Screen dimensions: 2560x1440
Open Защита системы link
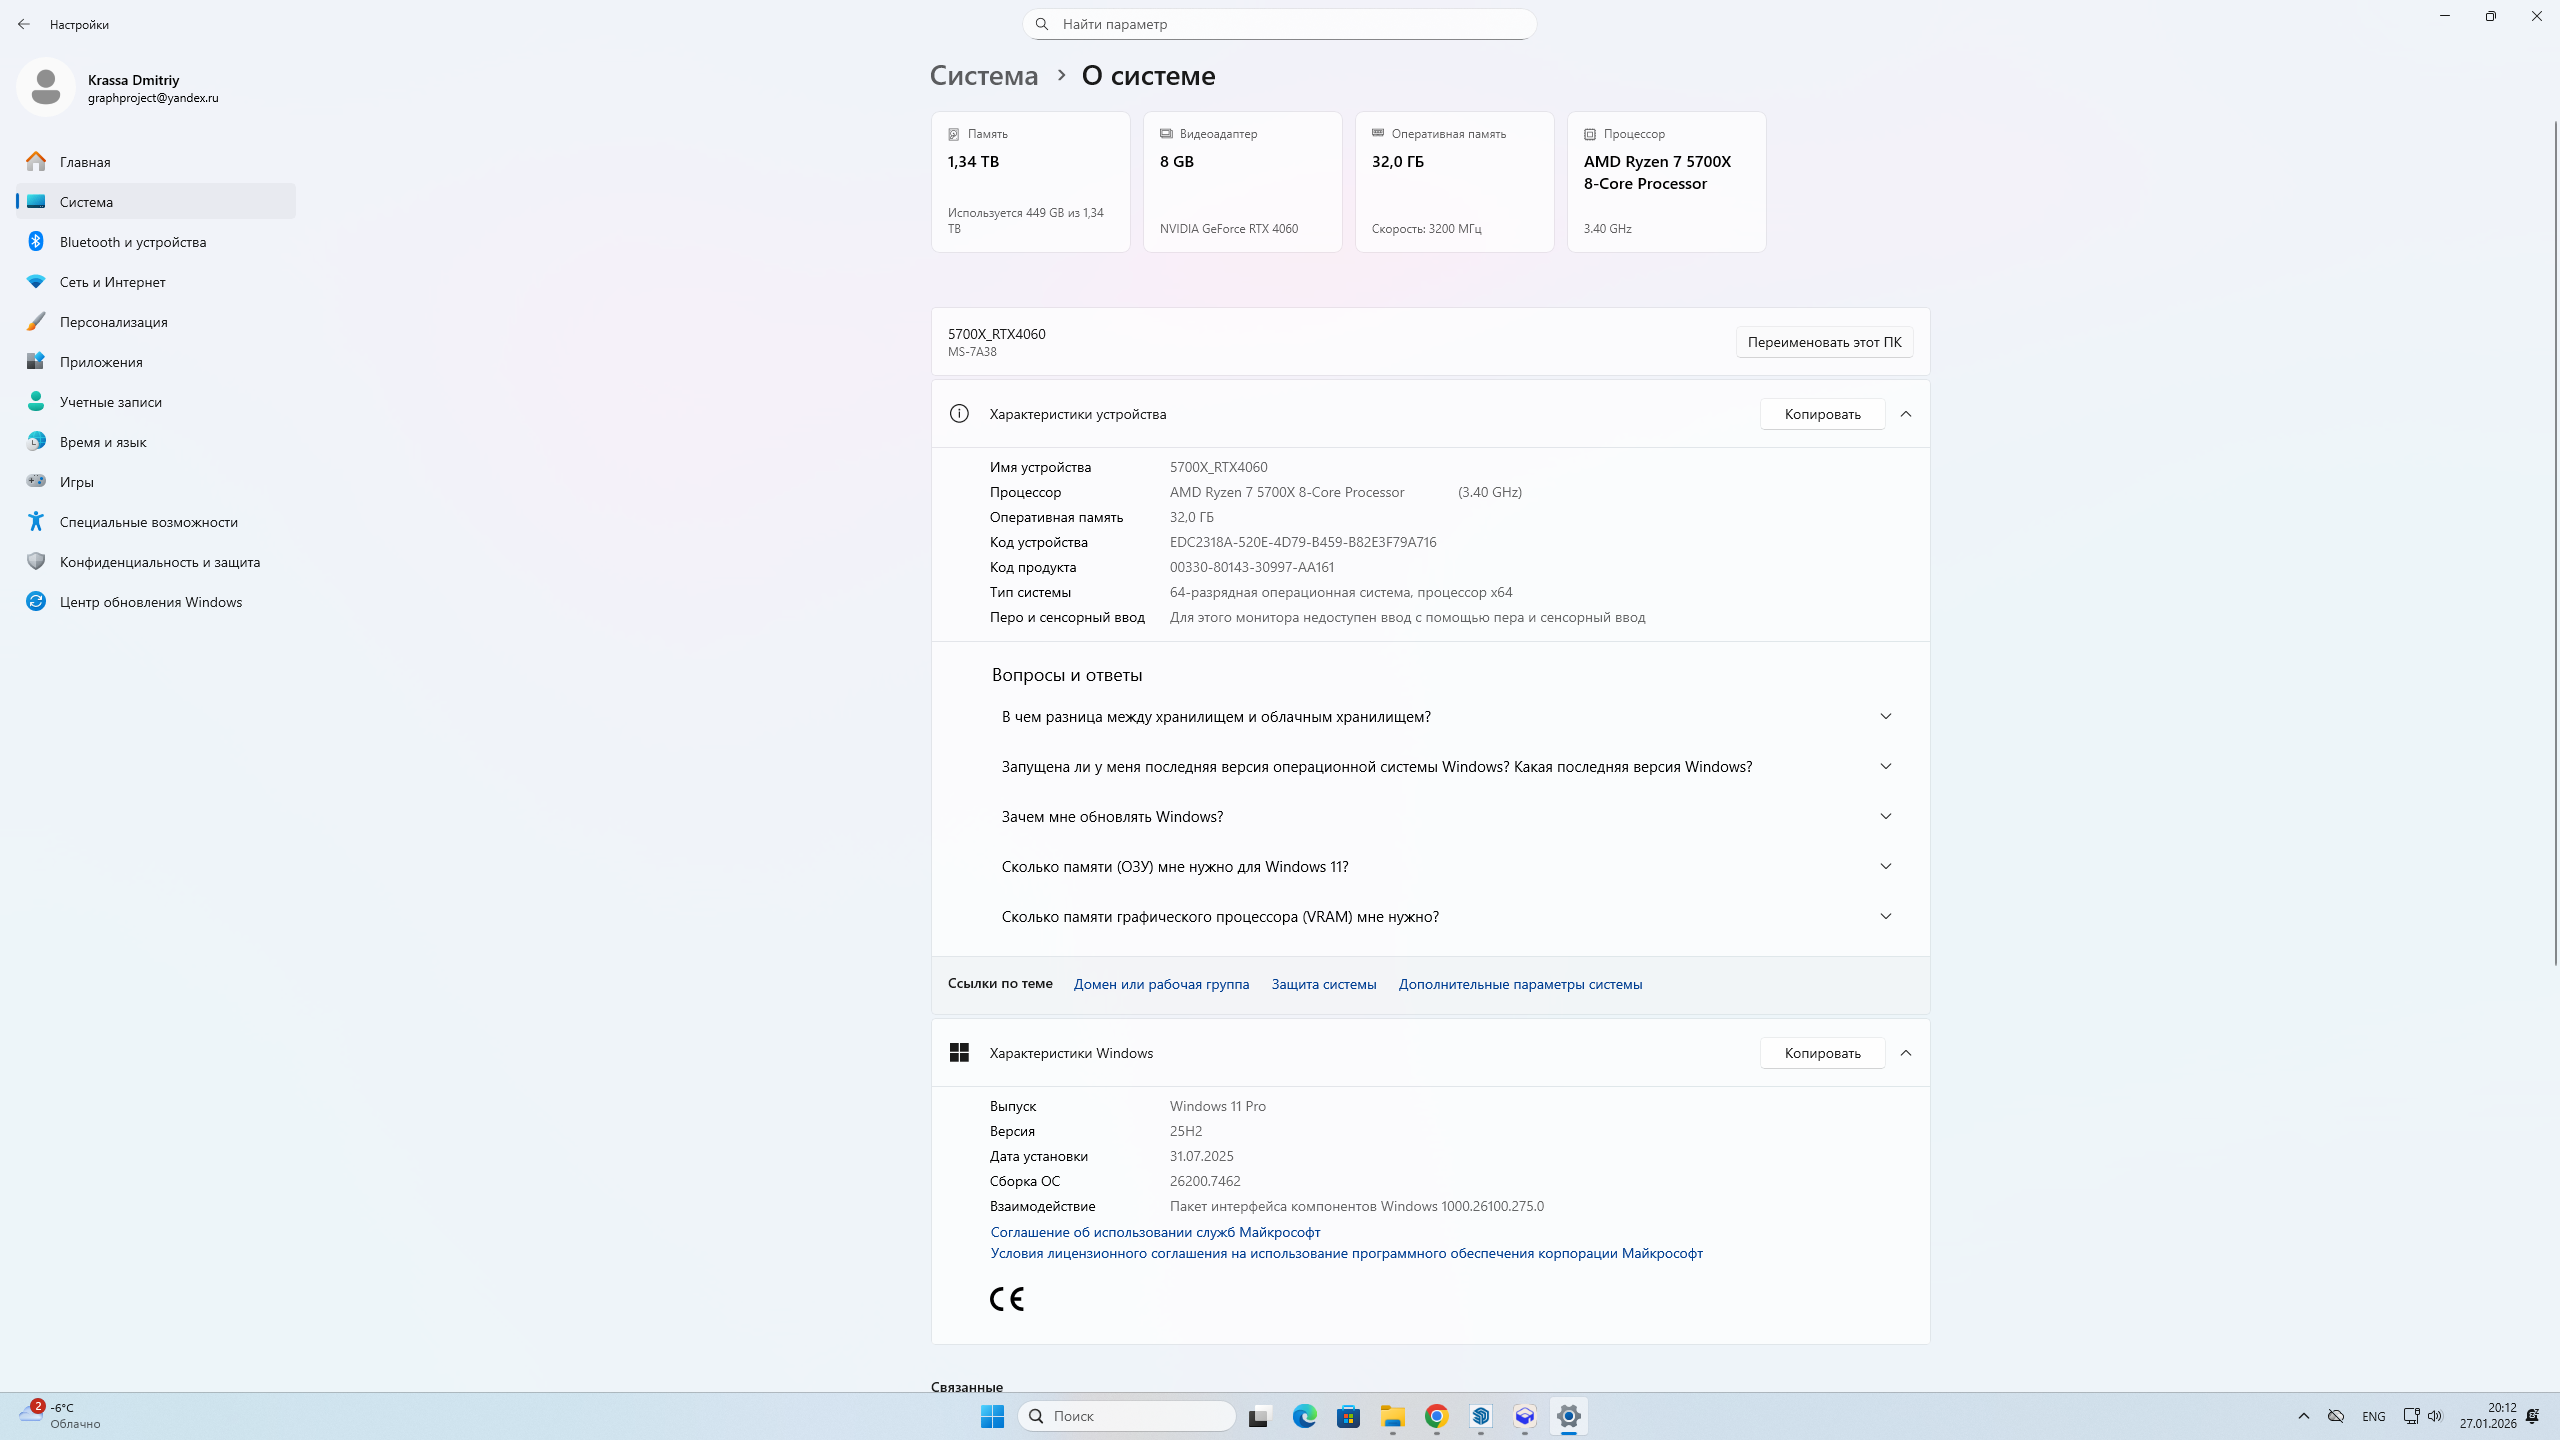1323,984
